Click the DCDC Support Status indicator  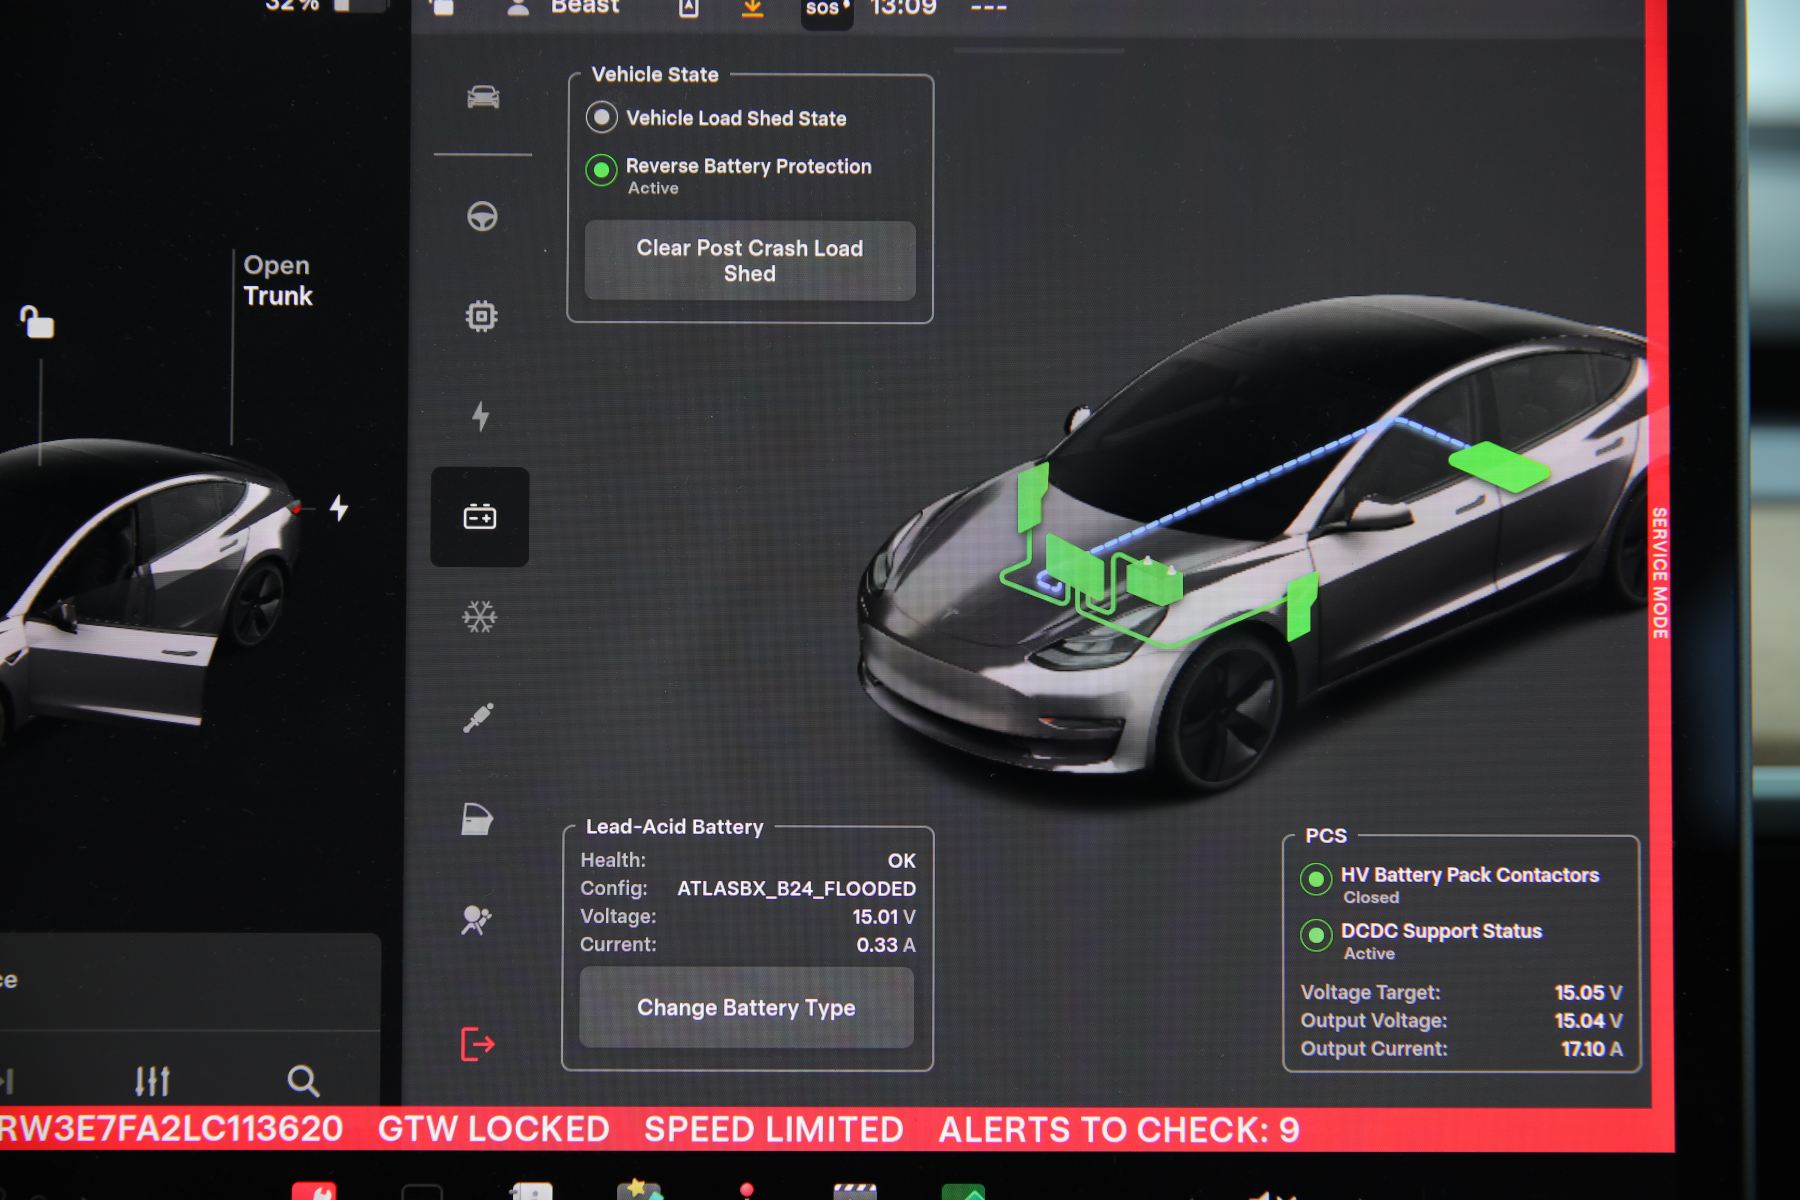(x=1316, y=935)
